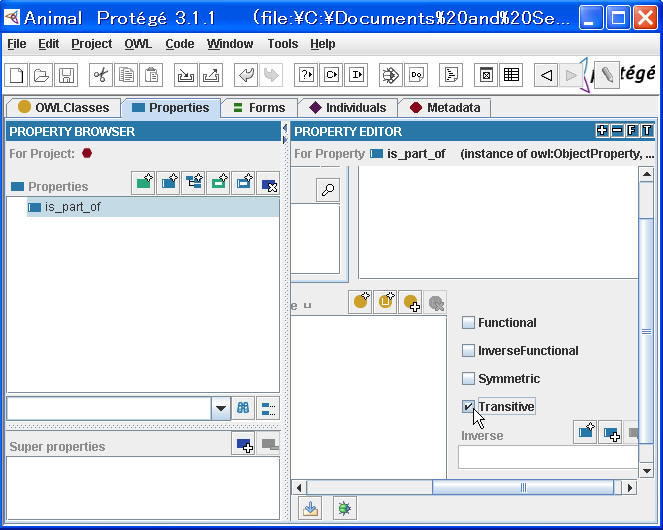Click the bug icon at the bottom
The image size is (663, 530).
(343, 508)
